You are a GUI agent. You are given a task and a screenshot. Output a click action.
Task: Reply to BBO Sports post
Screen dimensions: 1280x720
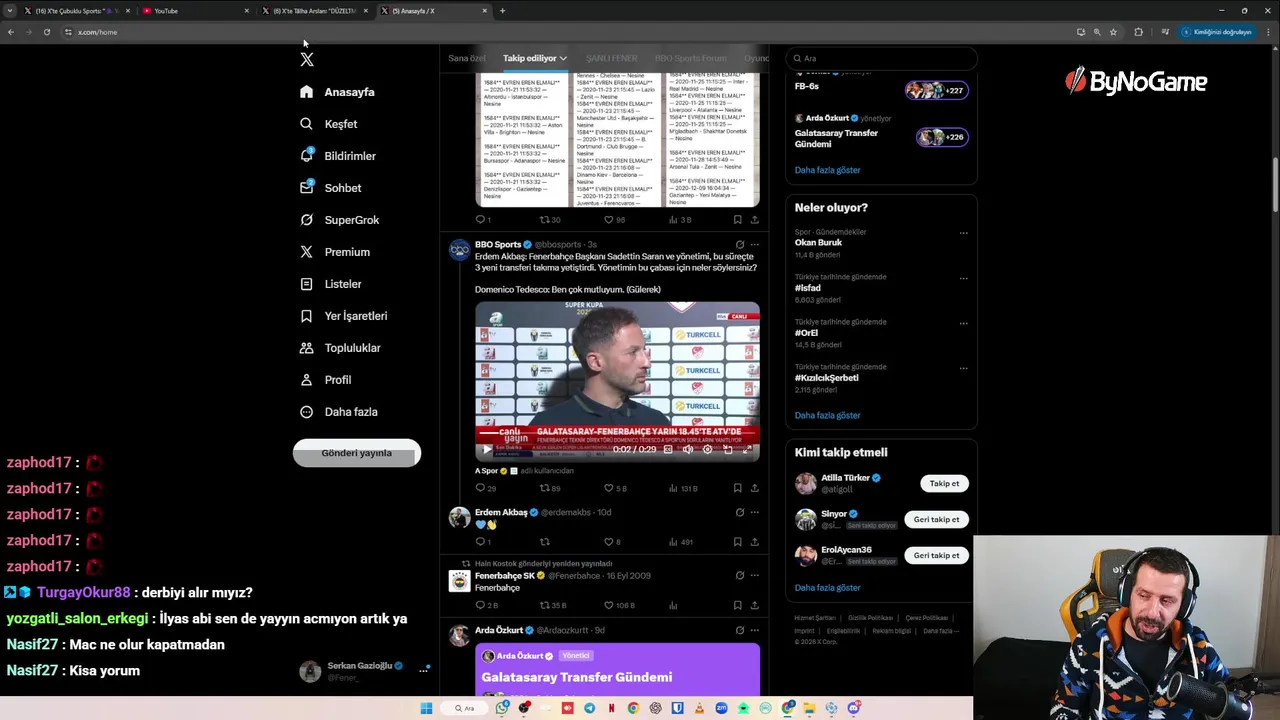coord(485,488)
